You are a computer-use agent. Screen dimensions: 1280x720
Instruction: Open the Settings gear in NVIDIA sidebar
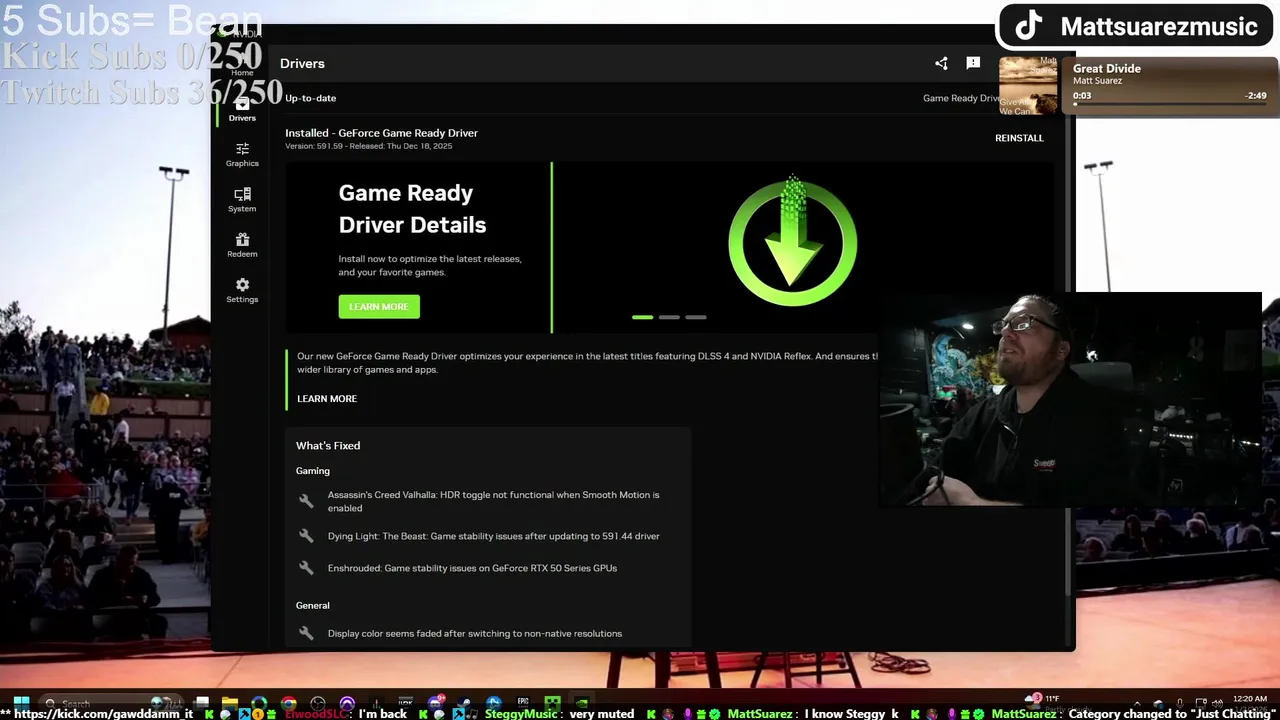point(242,291)
